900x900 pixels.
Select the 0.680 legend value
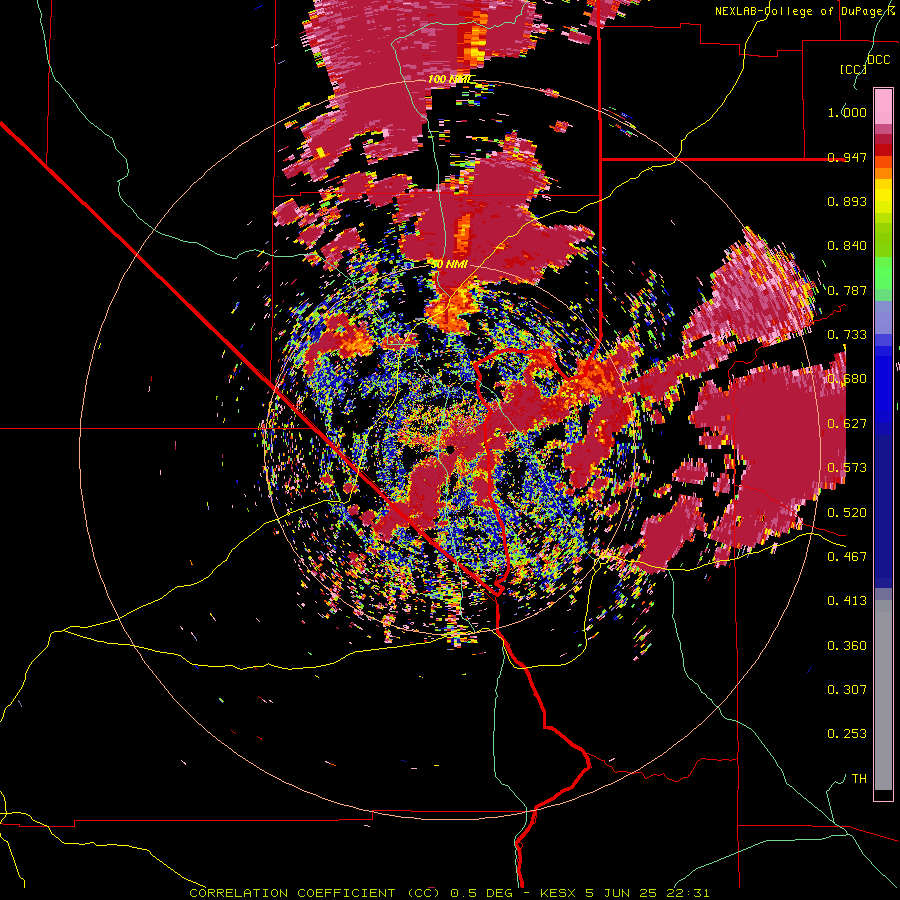[x=847, y=379]
